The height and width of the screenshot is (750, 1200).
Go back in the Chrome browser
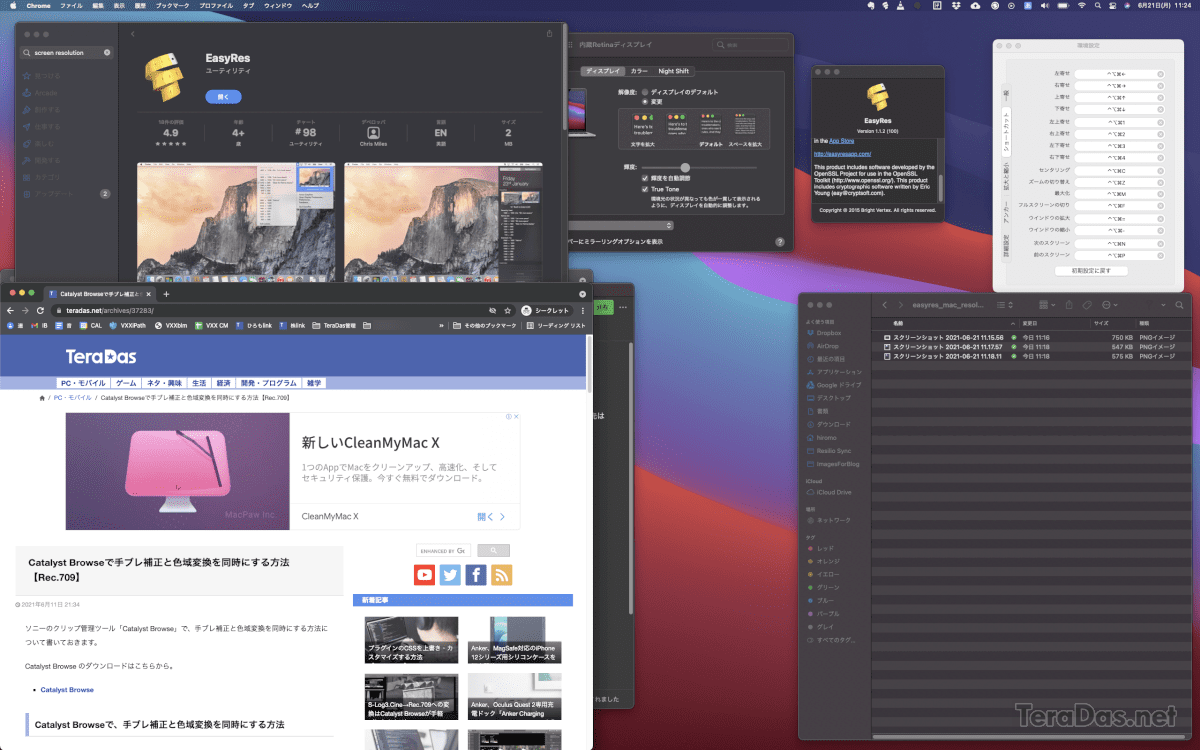point(11,311)
